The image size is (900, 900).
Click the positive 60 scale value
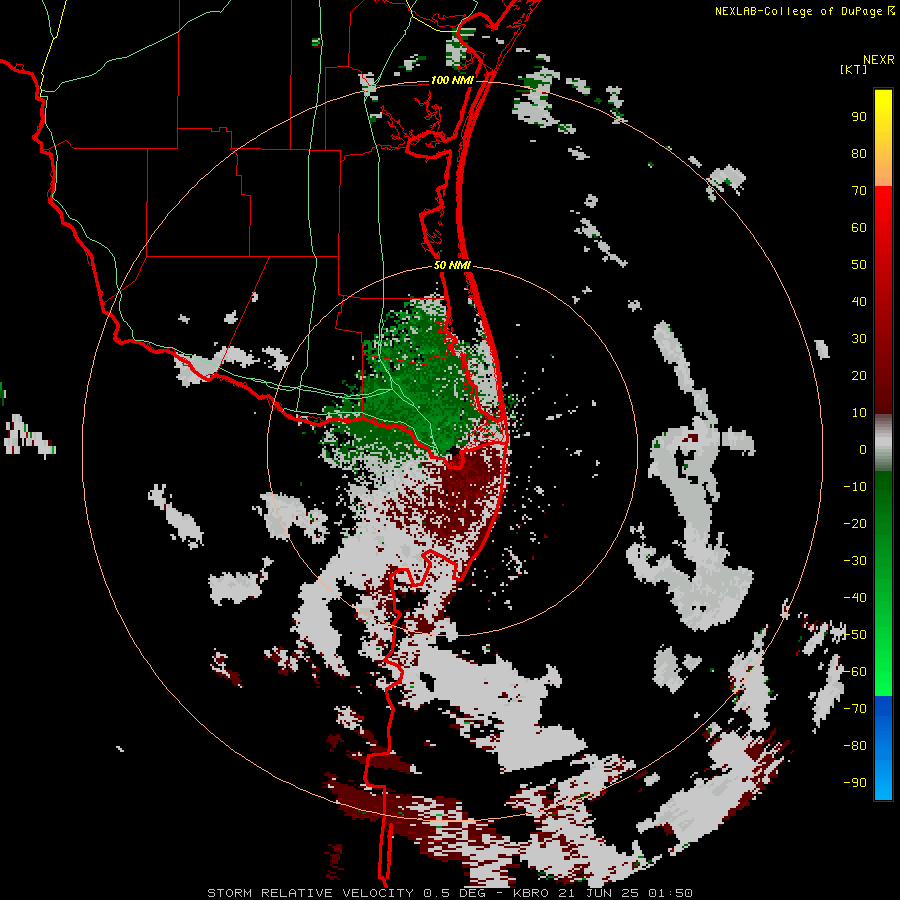click(859, 228)
